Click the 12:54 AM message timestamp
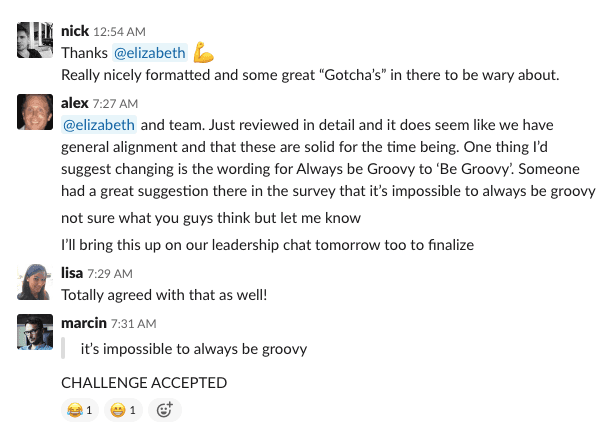Viewport: 616px width, 431px height. pyautogui.click(x=127, y=32)
